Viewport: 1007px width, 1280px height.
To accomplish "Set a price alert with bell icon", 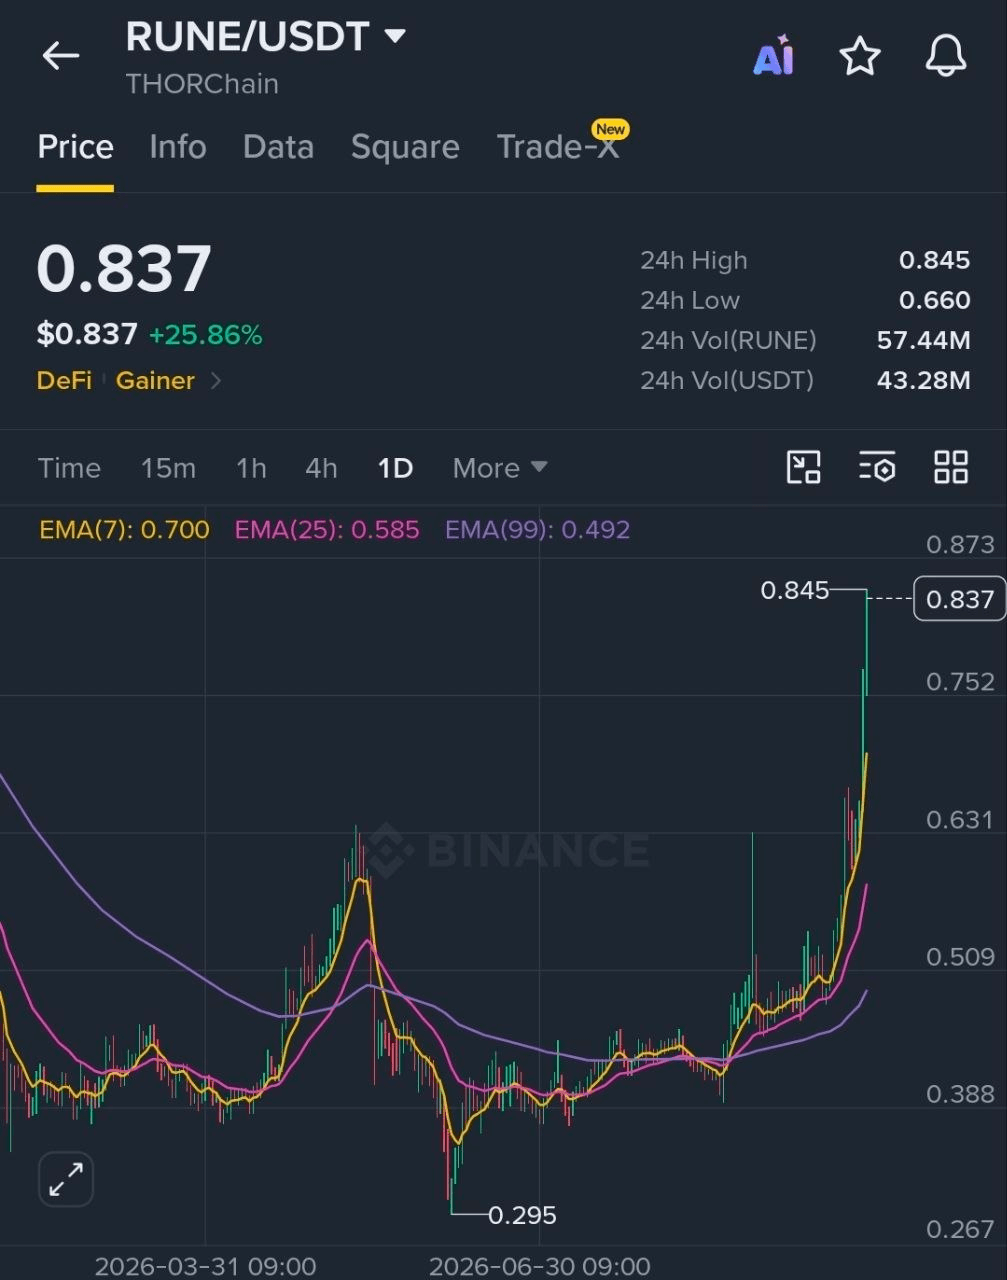I will click(x=945, y=56).
